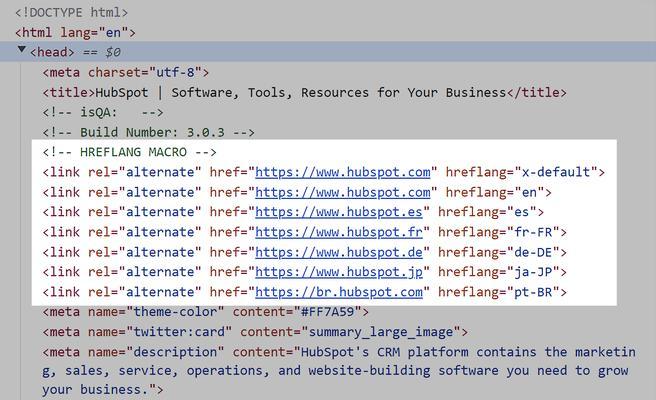This screenshot has height=400, width=656.
Task: Click the summary_large_image value
Action: tap(381, 332)
